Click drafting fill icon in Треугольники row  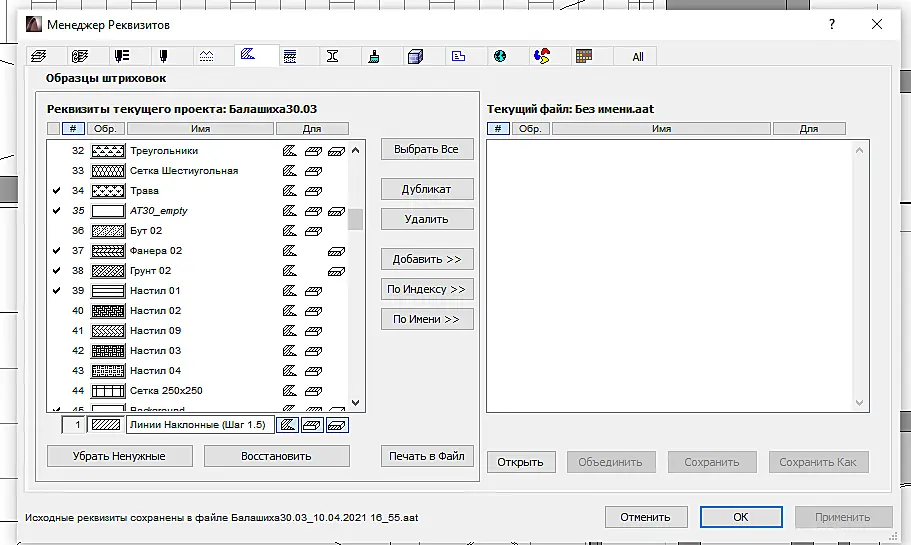(x=290, y=151)
